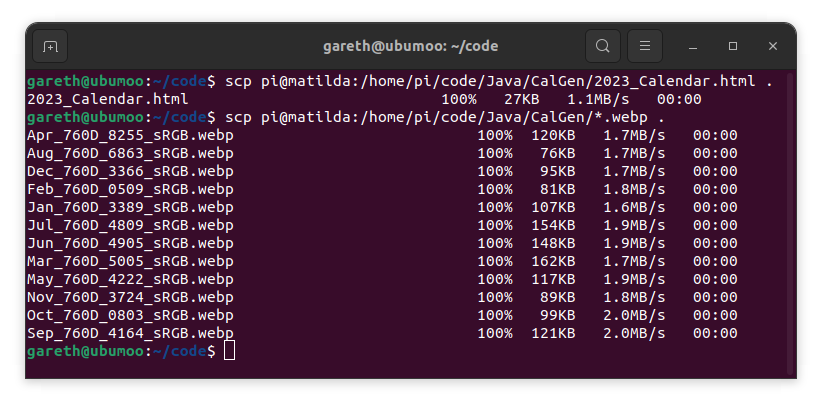Click the 162KB size for Mar file
Image resolution: width=822 pixels, height=407 pixels.
[553, 261]
